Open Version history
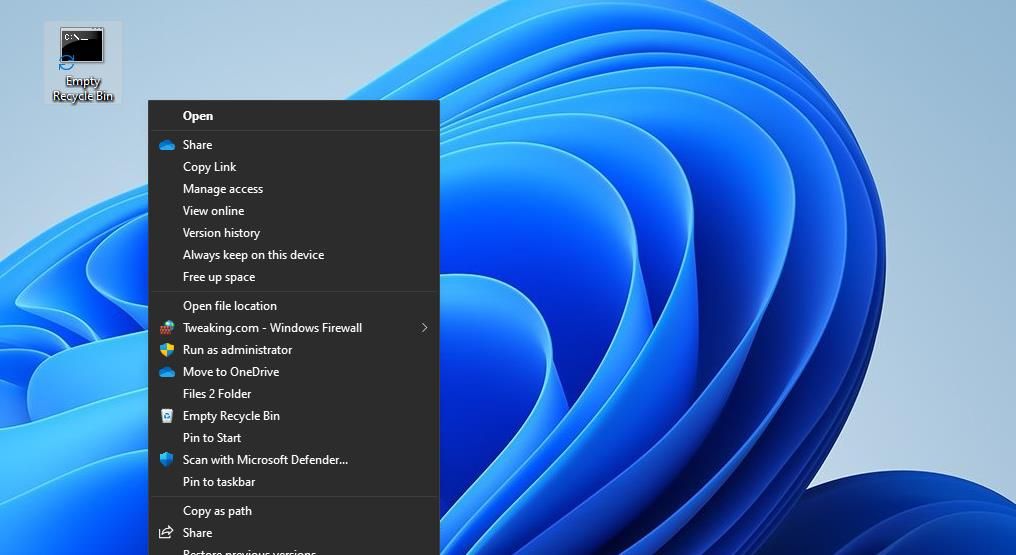Image resolution: width=1016 pixels, height=555 pixels. coord(221,233)
